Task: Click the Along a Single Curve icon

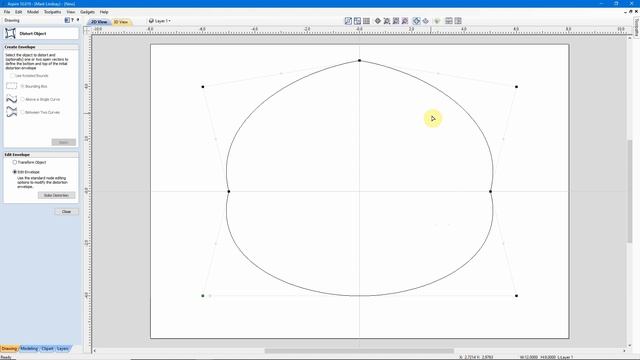Action: click(11, 99)
